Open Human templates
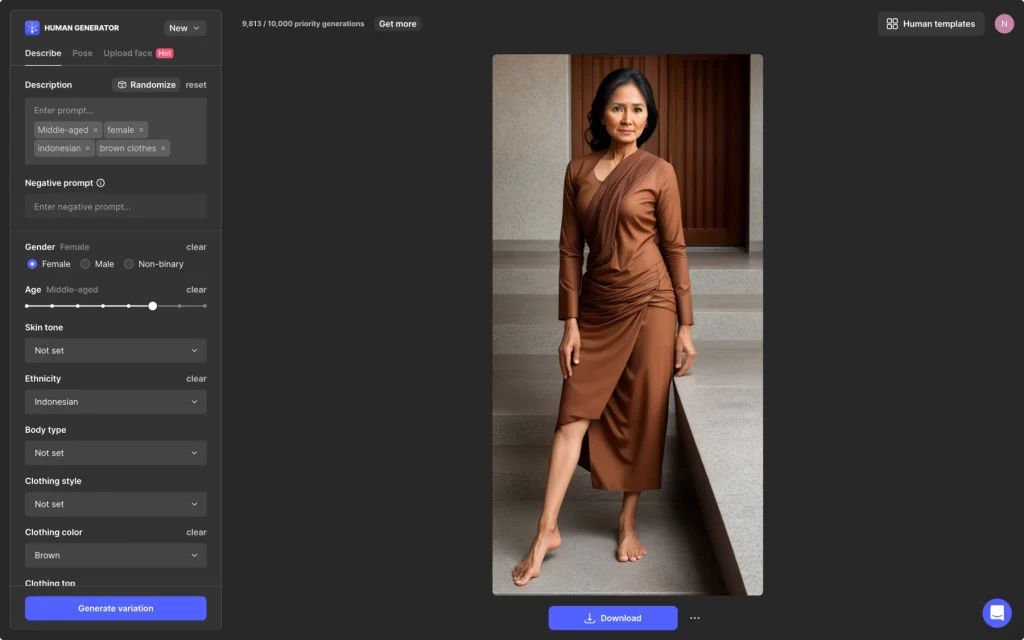The width and height of the screenshot is (1024, 640). tap(931, 24)
